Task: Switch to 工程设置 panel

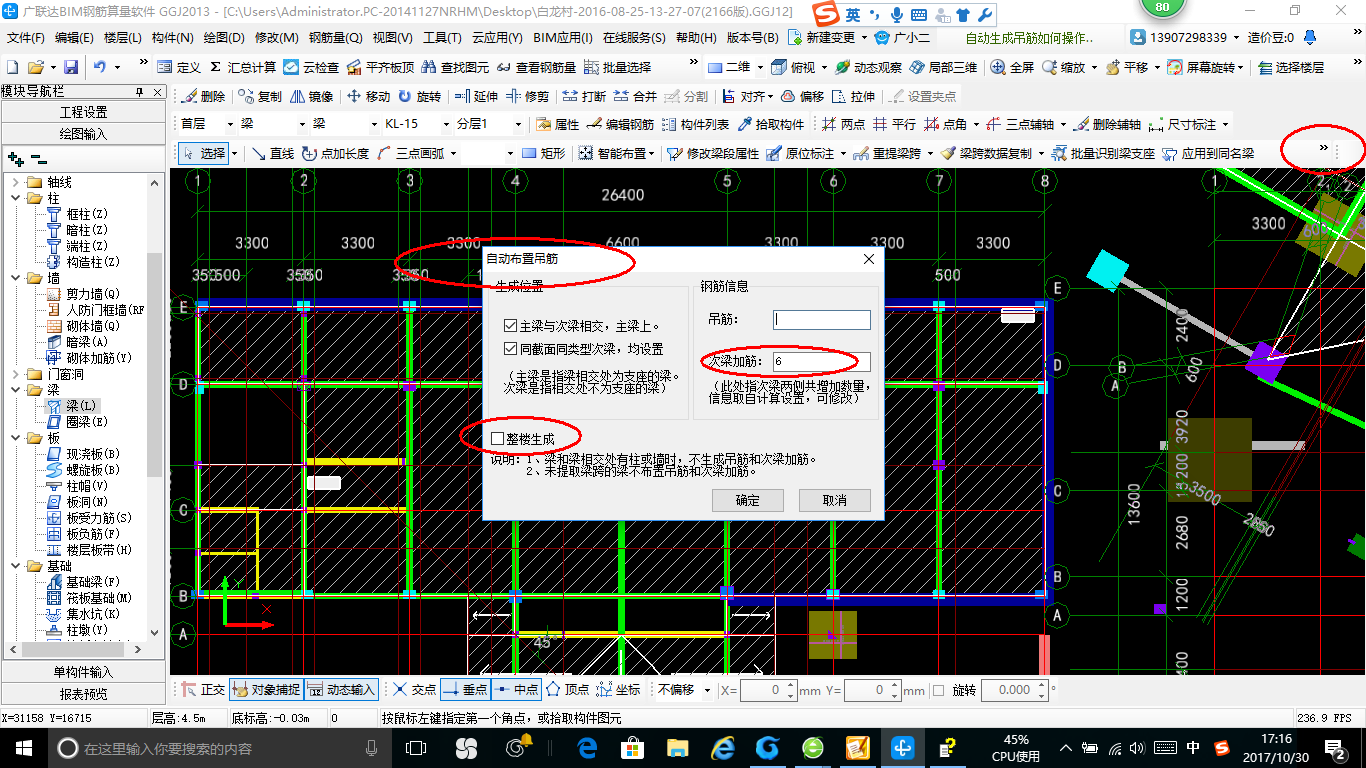Action: (x=83, y=112)
